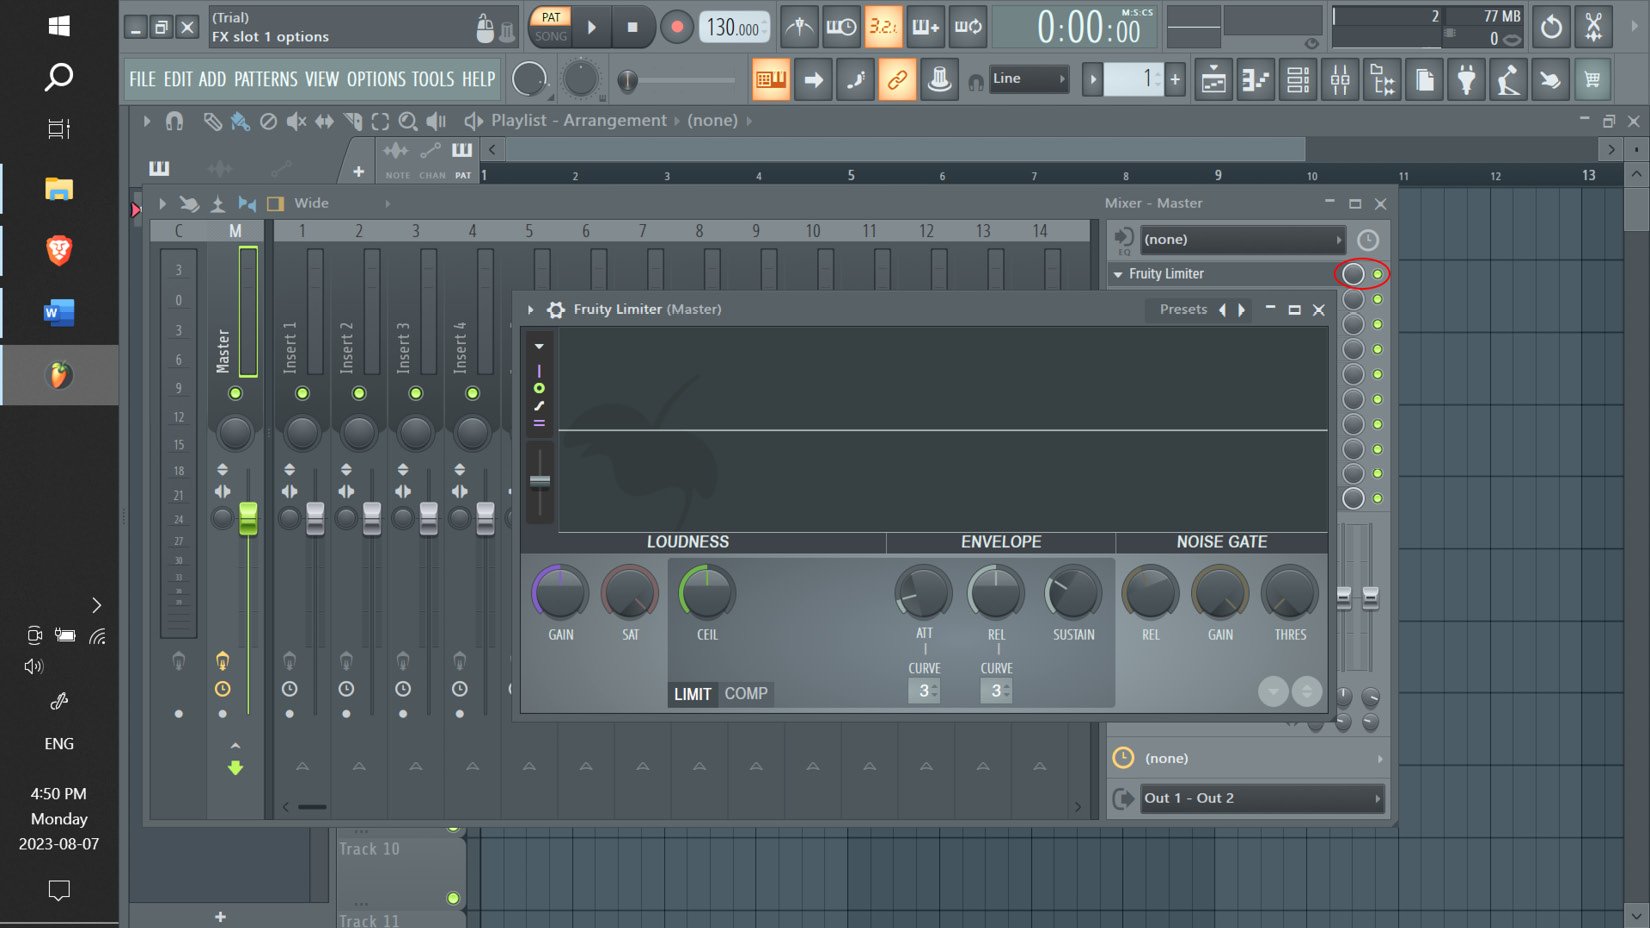This screenshot has height=928, width=1650.
Task: Click the Metronome icon
Action: click(799, 27)
